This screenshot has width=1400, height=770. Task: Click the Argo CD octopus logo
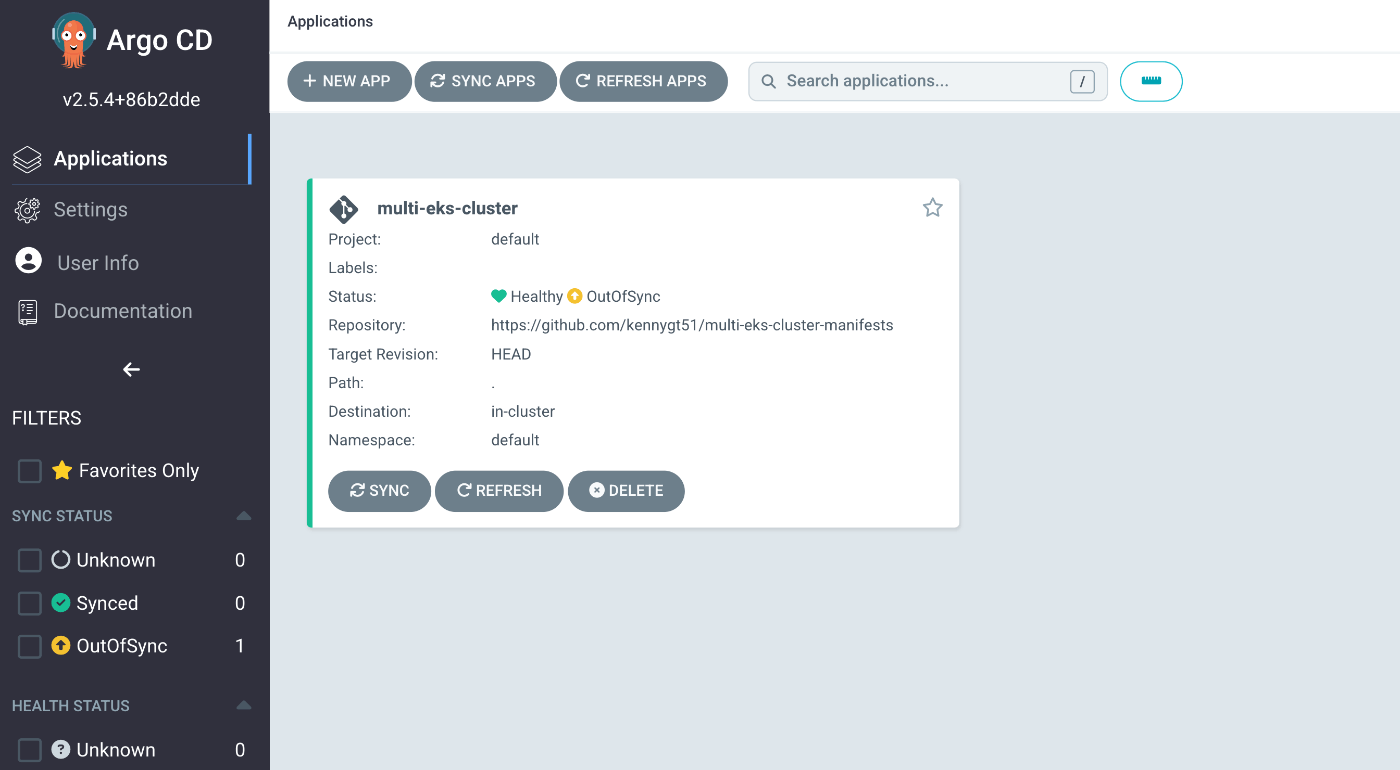coord(73,41)
